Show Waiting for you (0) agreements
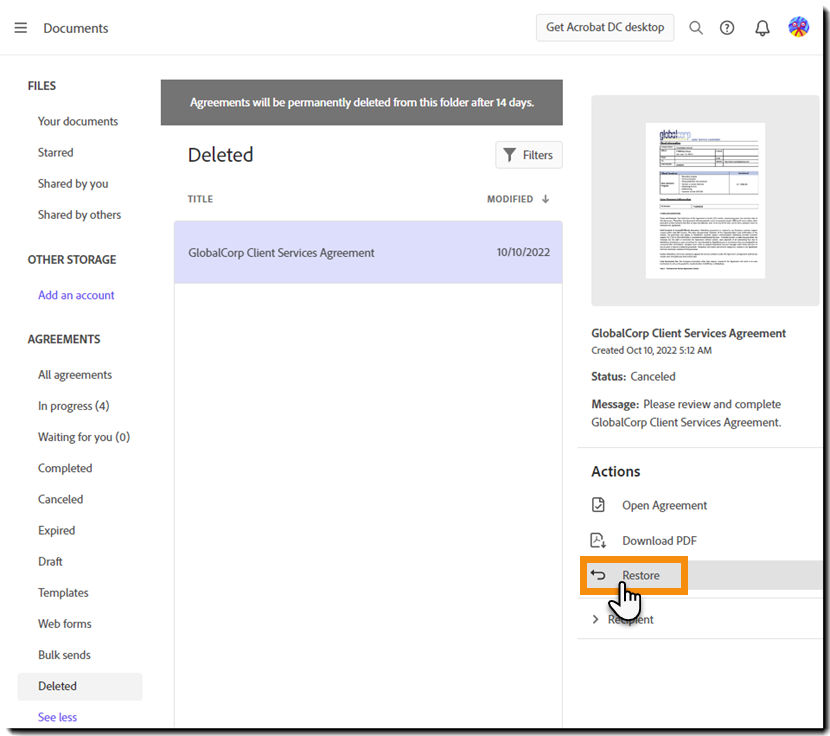 pyautogui.click(x=84, y=437)
